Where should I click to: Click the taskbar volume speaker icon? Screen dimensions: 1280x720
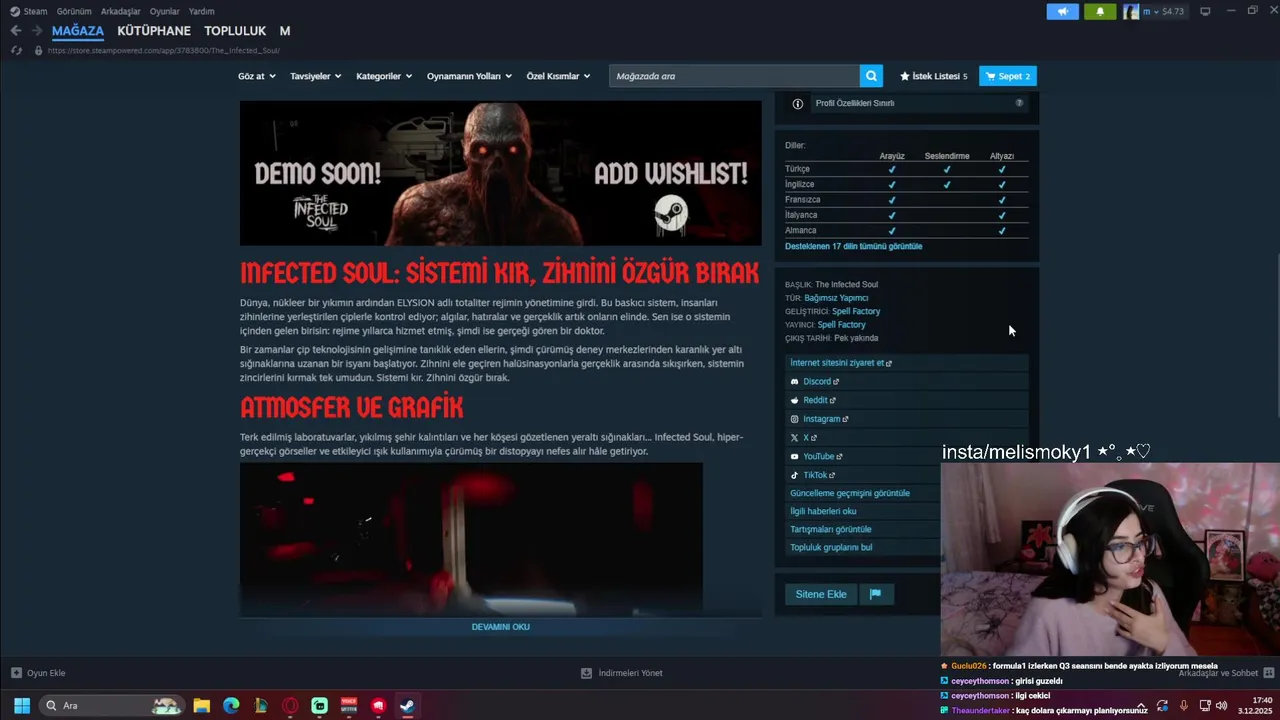(x=1221, y=706)
